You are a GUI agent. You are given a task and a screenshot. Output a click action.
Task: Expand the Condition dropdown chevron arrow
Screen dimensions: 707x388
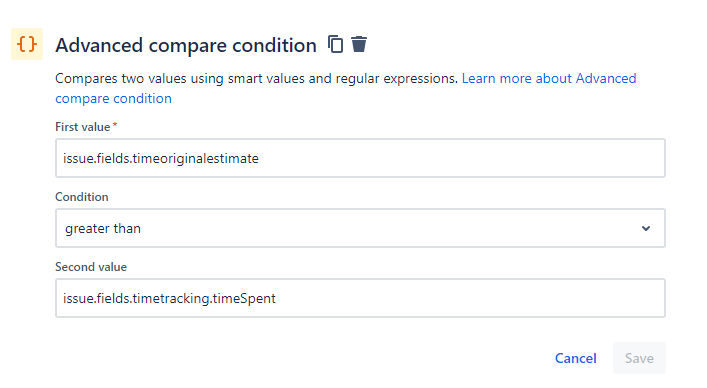pos(646,228)
